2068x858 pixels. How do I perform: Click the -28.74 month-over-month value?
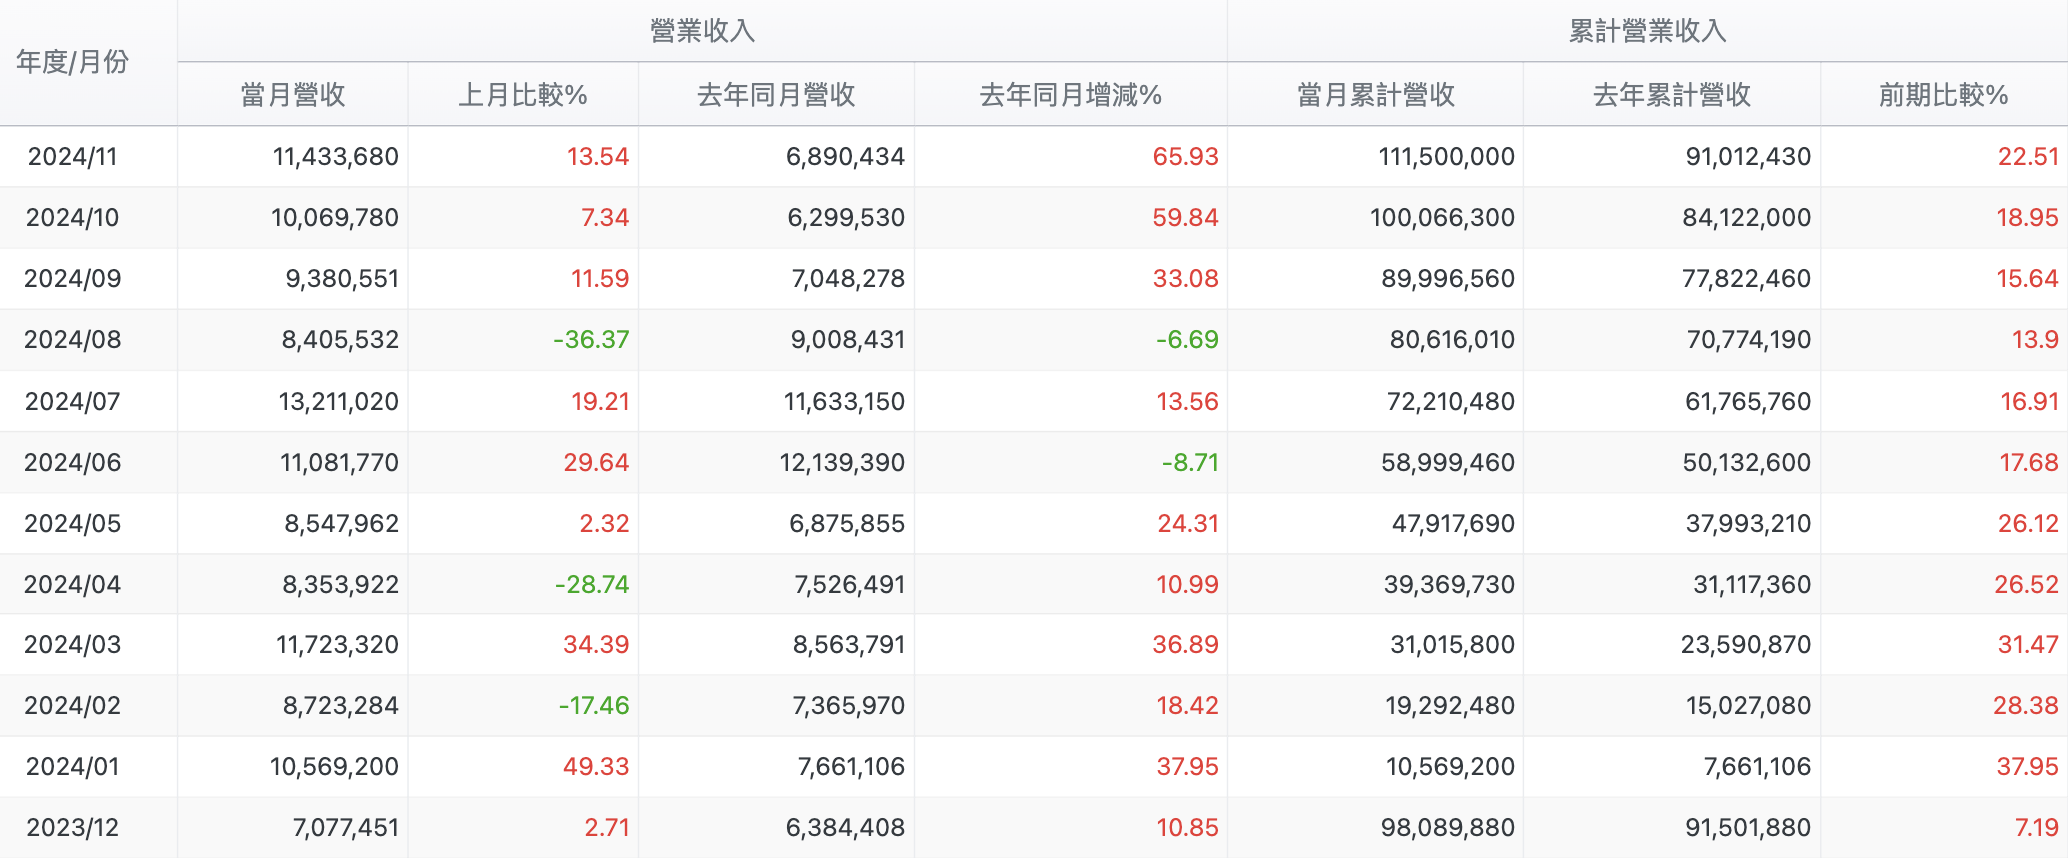(x=592, y=585)
